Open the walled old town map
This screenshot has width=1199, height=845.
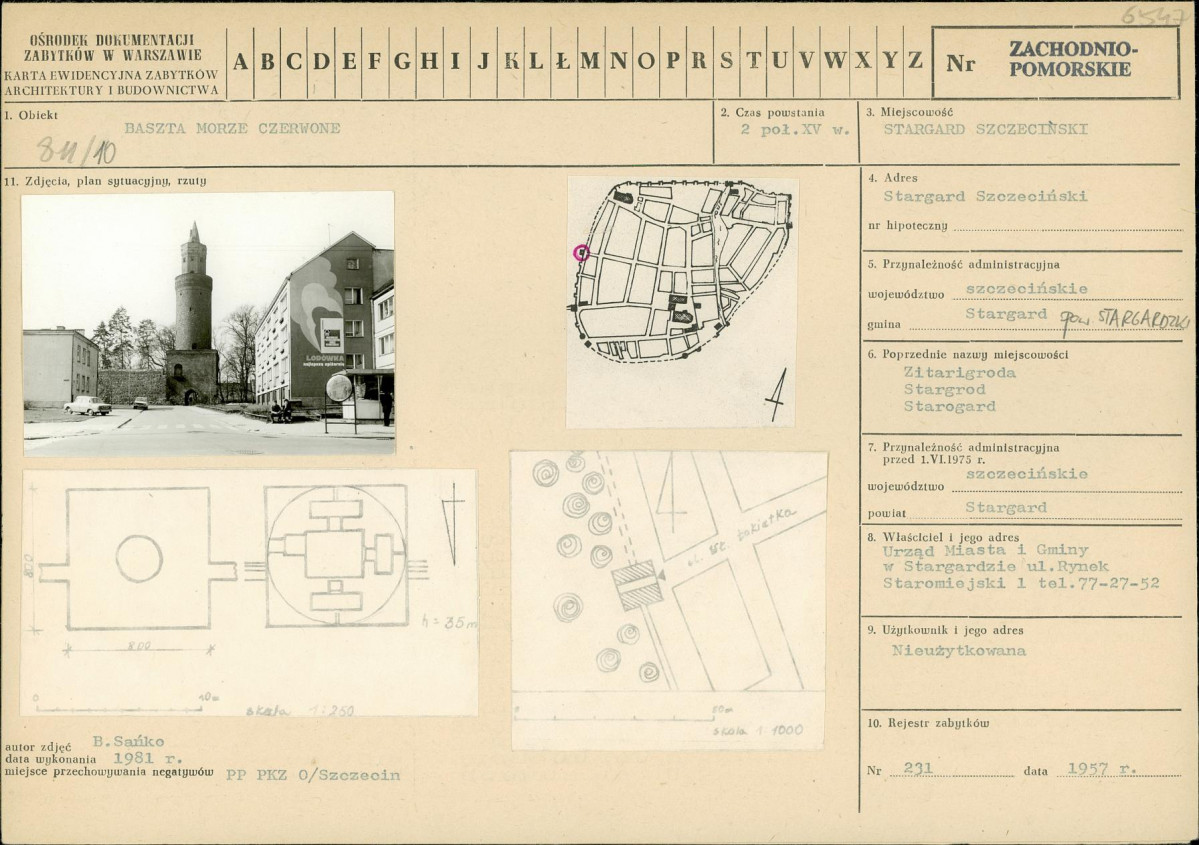(682, 301)
